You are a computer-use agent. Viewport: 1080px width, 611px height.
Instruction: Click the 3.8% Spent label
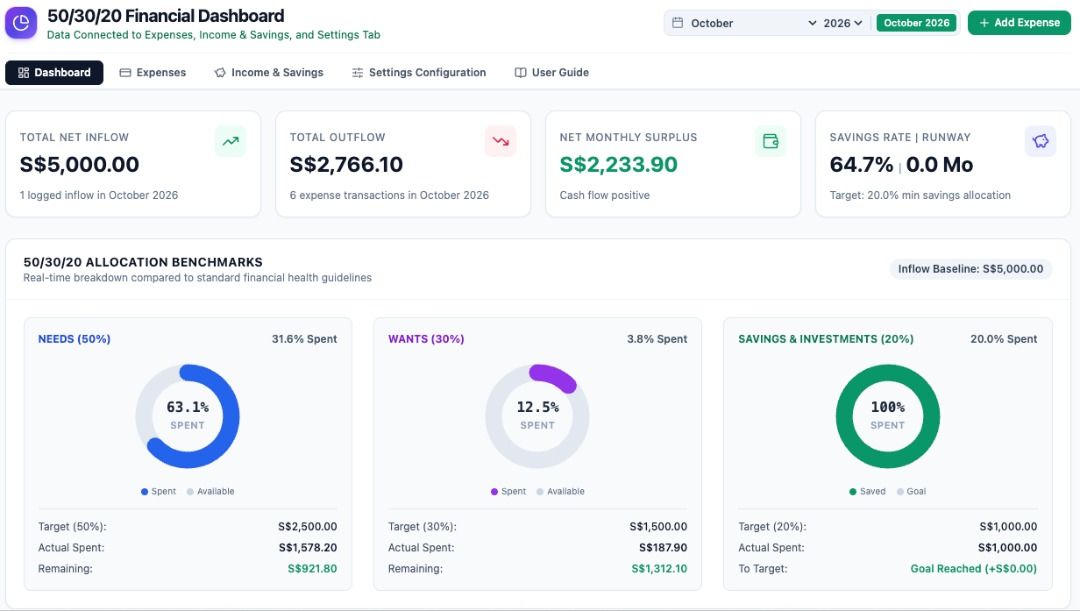click(657, 339)
